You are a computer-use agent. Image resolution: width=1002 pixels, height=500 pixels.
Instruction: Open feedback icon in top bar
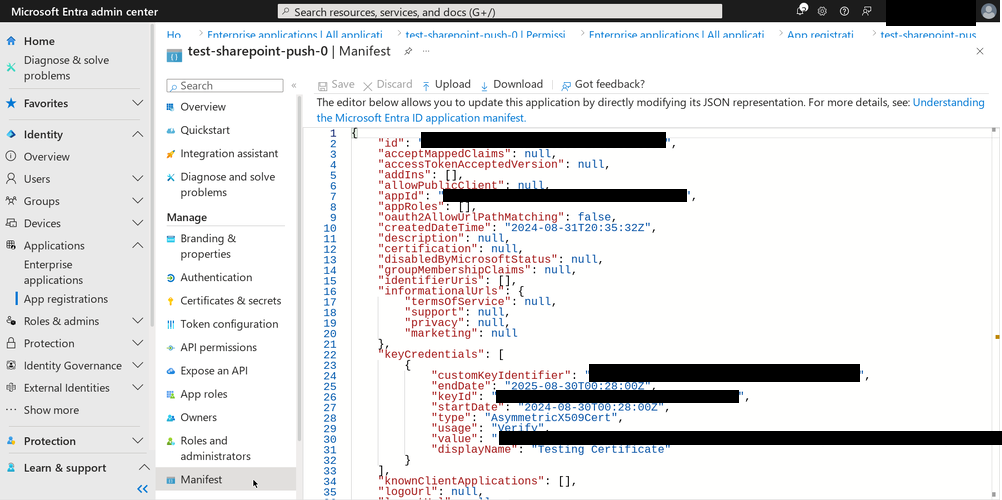click(867, 12)
